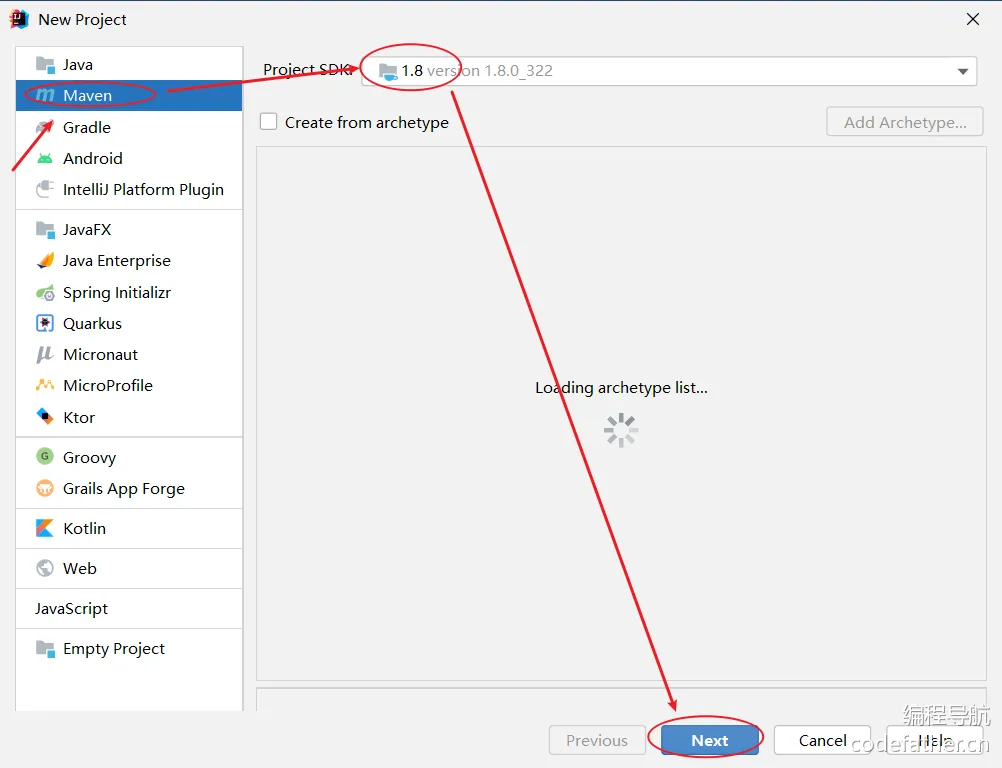Click the Micronaut mu icon

tap(45, 355)
